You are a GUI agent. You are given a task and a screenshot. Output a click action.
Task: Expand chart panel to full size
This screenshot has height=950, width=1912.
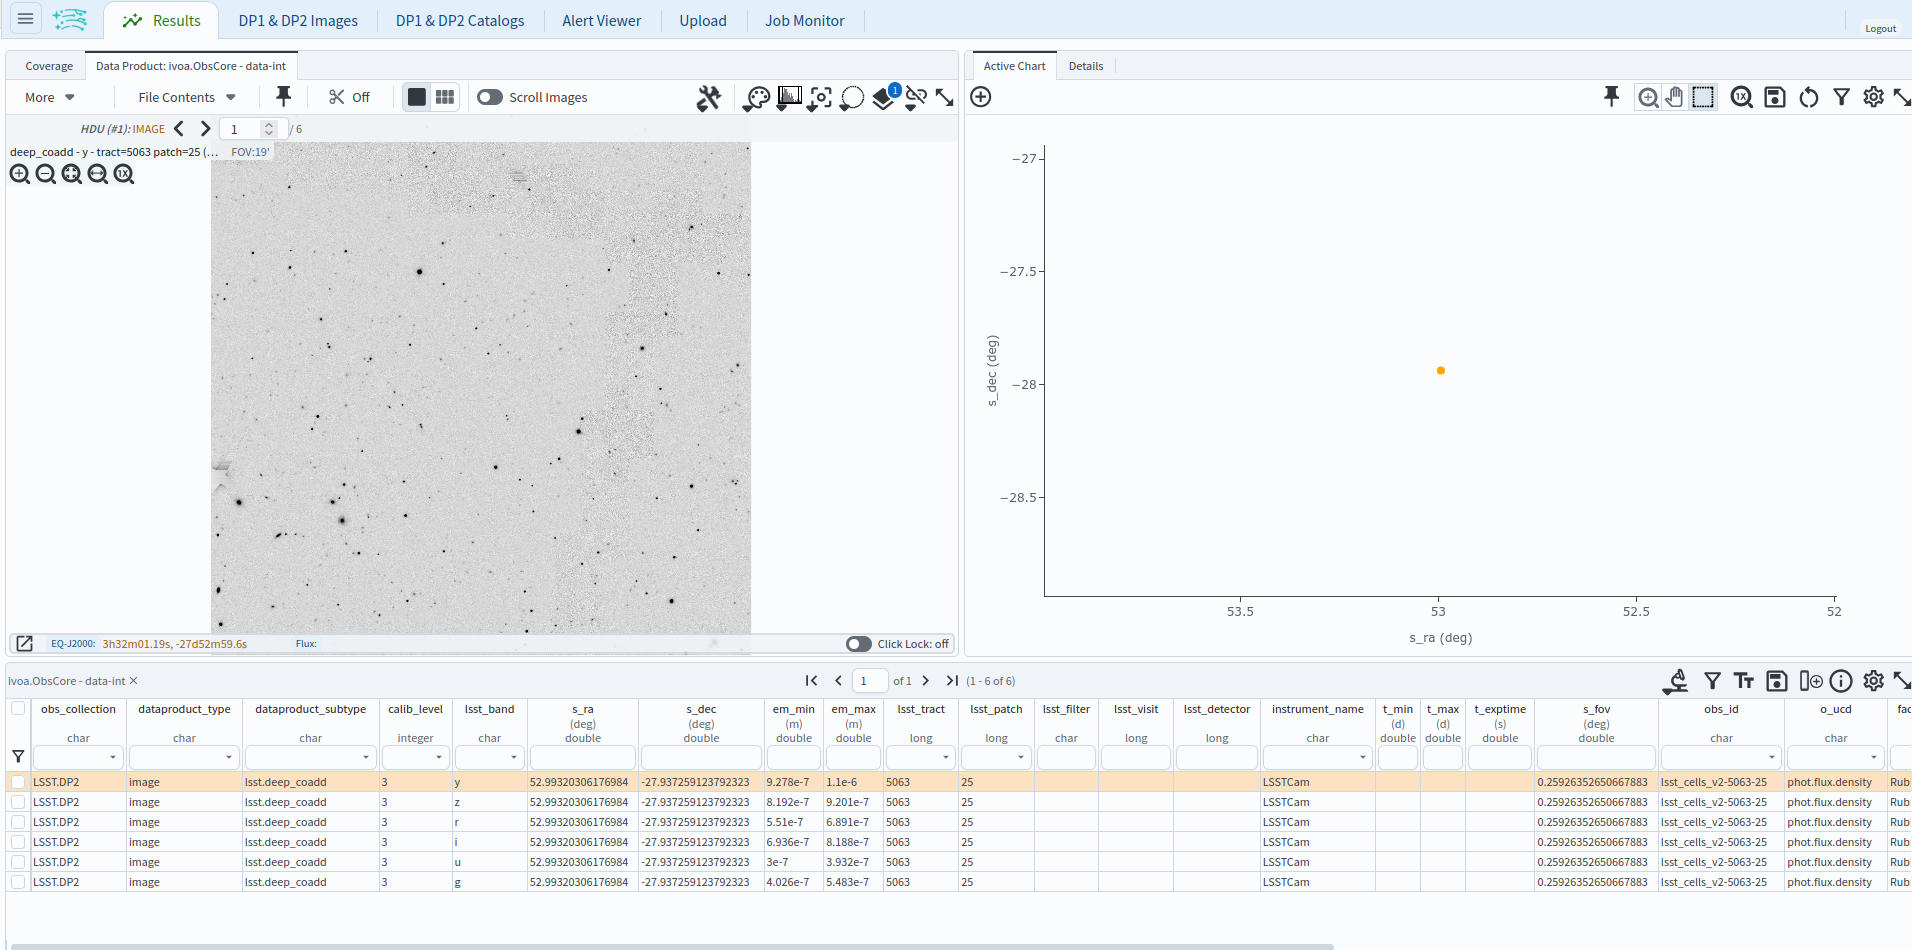pyautogui.click(x=1902, y=97)
